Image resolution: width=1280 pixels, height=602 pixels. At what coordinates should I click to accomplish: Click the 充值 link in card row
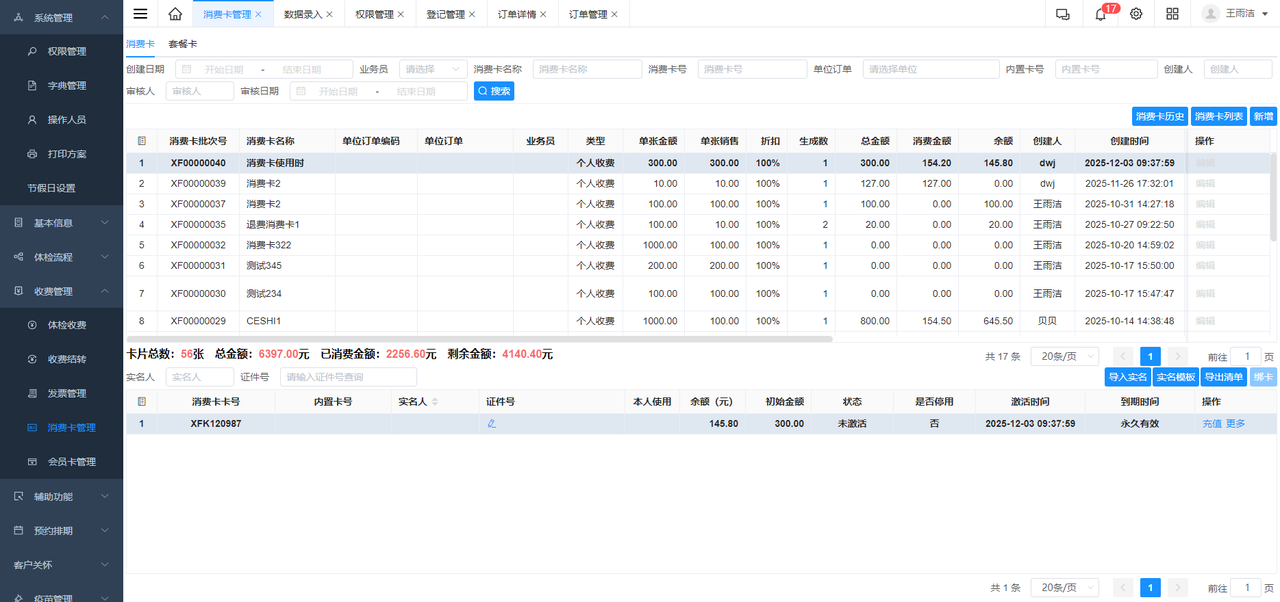pos(1211,424)
